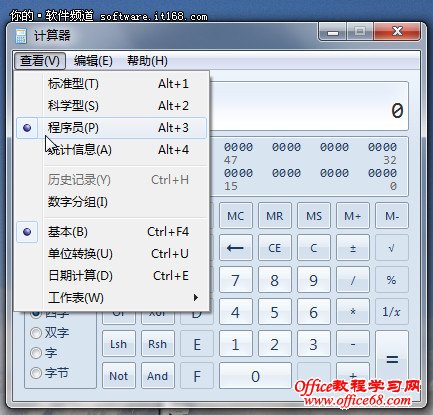
Task: Click the binary bit display panel
Action: [x=309, y=166]
